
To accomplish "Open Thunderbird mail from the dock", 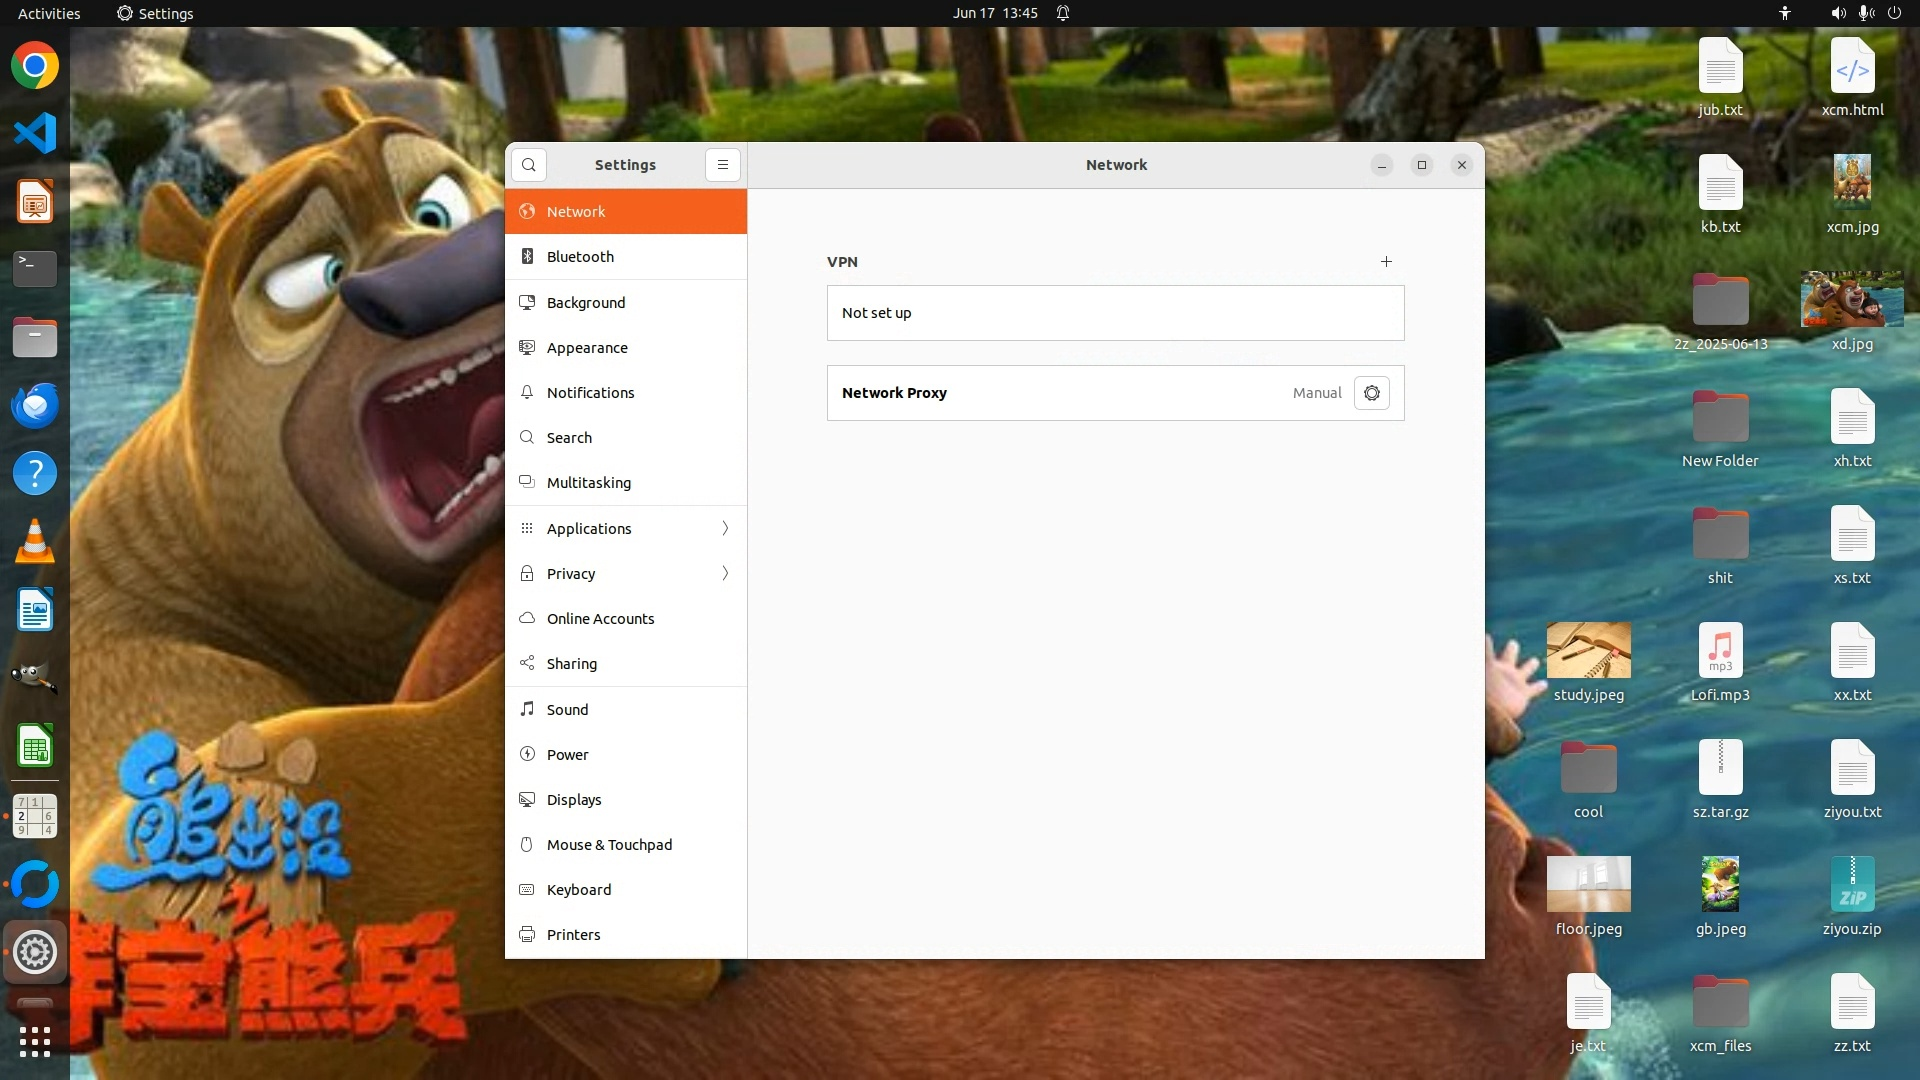I will tap(35, 406).
